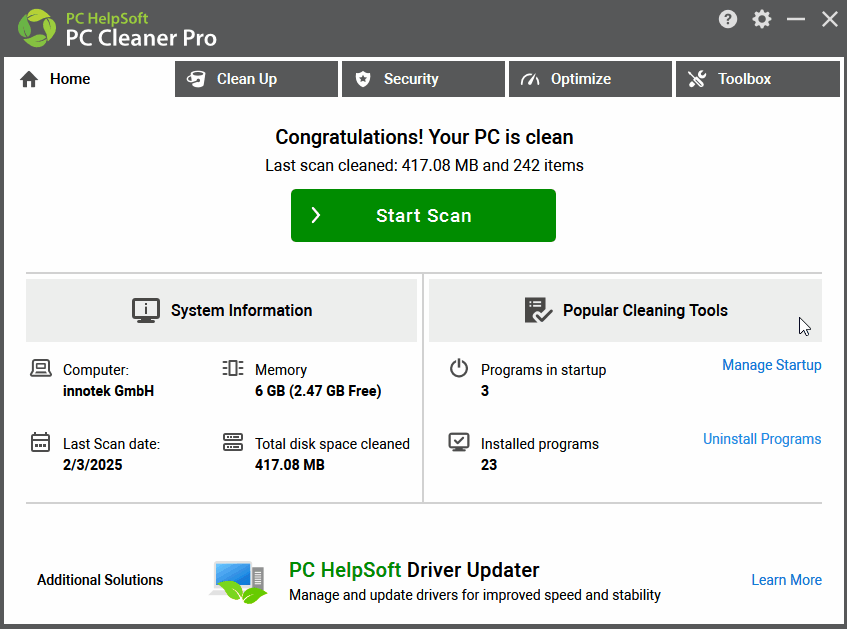Screen dimensions: 847x629
Task: Click the '6 GB (2.47 GB Free)' memory value
Action: pos(318,391)
